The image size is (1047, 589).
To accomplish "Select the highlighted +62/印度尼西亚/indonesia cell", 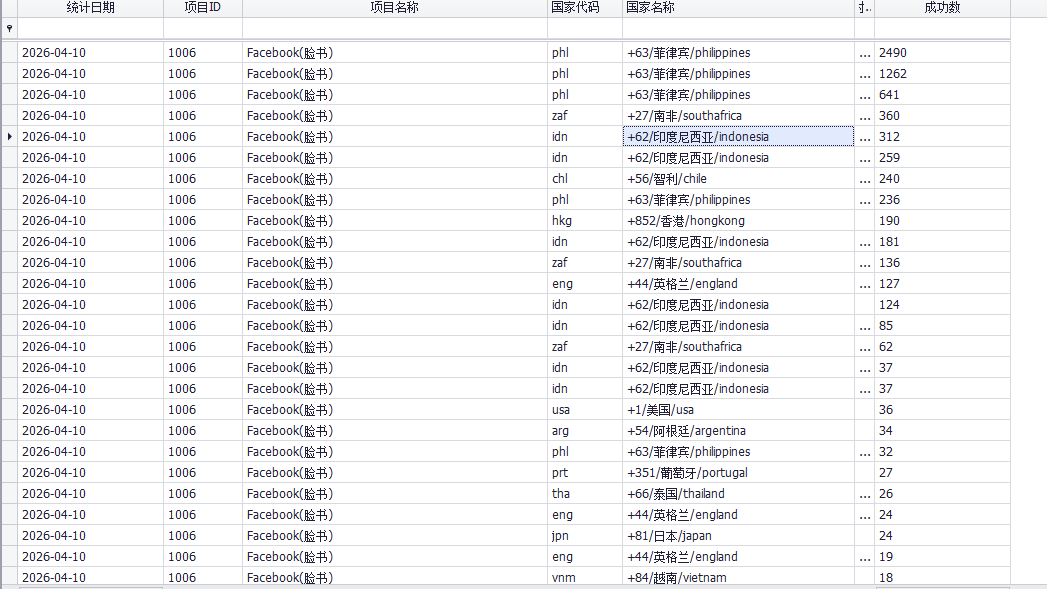I will pyautogui.click(x=739, y=136).
